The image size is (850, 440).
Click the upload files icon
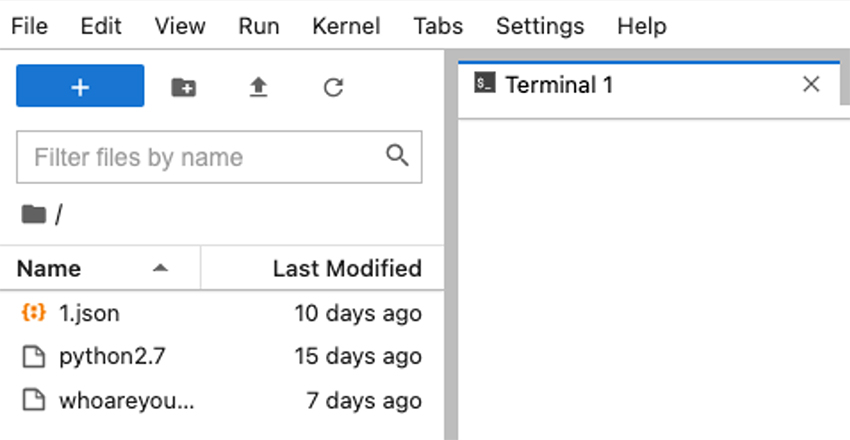(x=259, y=88)
